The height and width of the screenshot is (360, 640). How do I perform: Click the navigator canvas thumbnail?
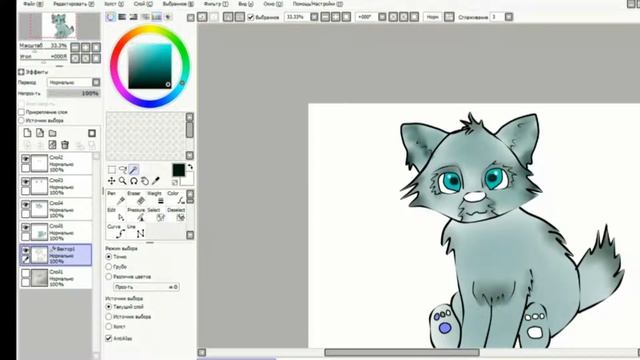coord(59,26)
